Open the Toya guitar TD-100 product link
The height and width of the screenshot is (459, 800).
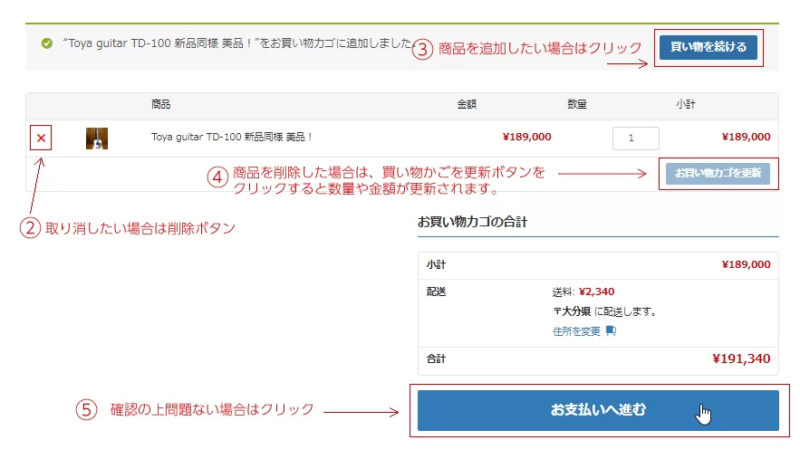click(x=232, y=137)
